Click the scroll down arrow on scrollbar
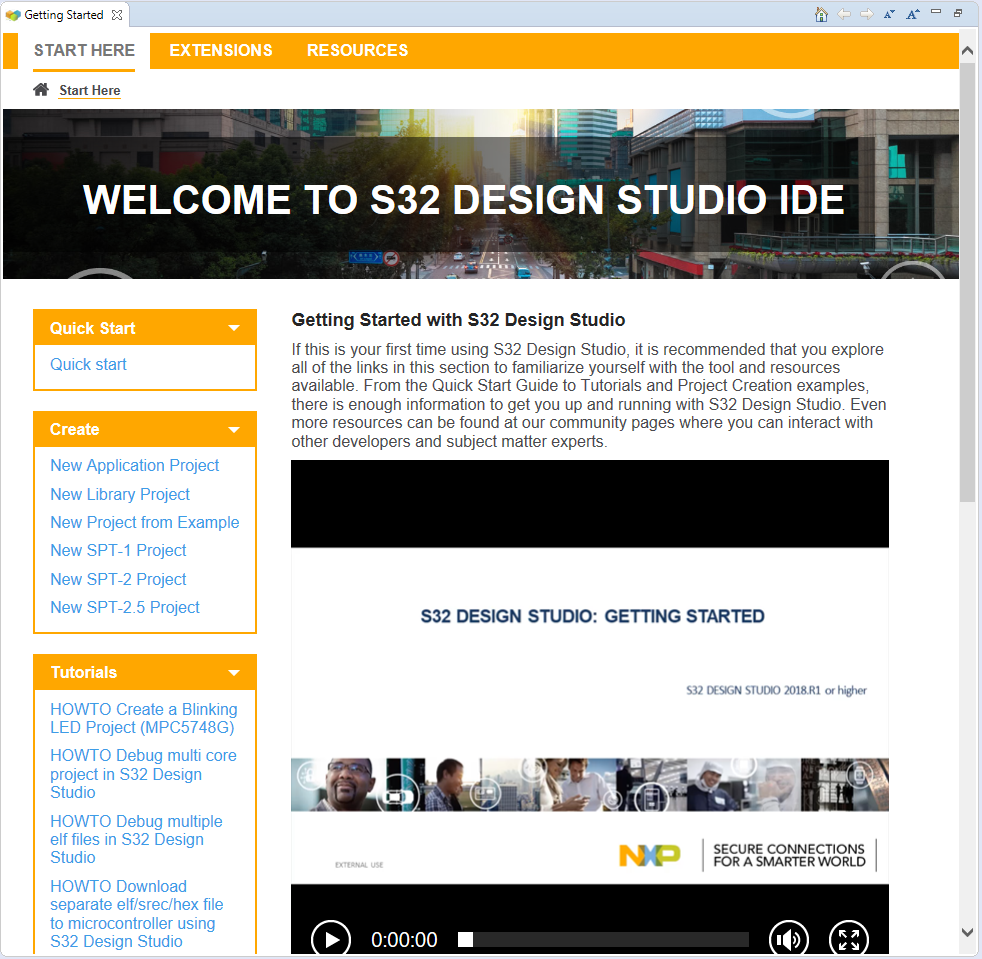The height and width of the screenshot is (959, 982). (x=967, y=932)
